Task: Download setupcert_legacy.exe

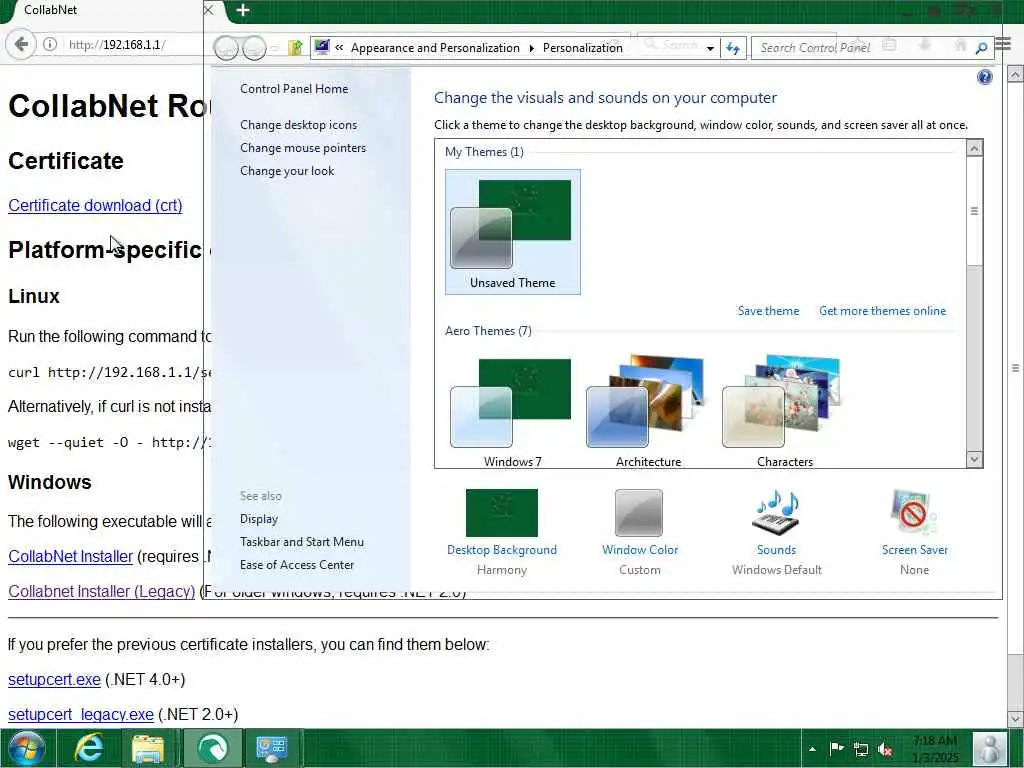Action: 80,714
